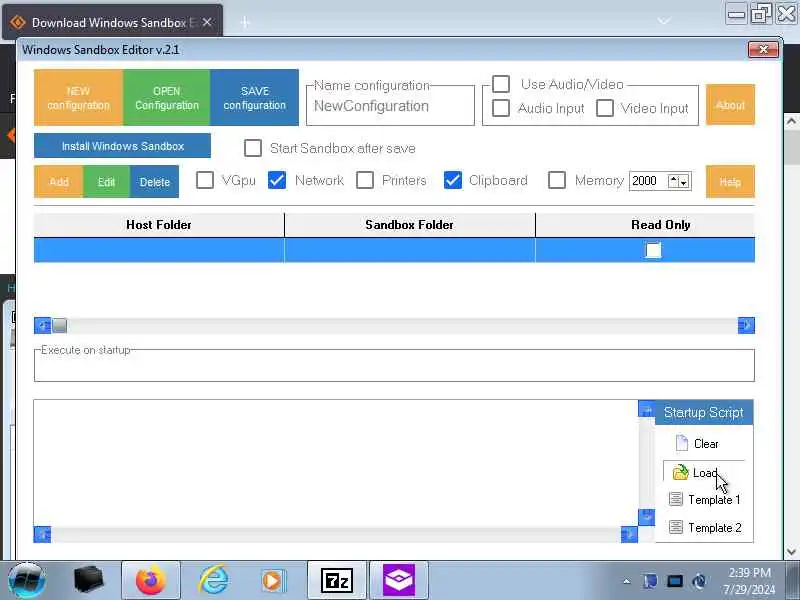
Task: Enable Start Sandbox after save
Action: point(253,148)
